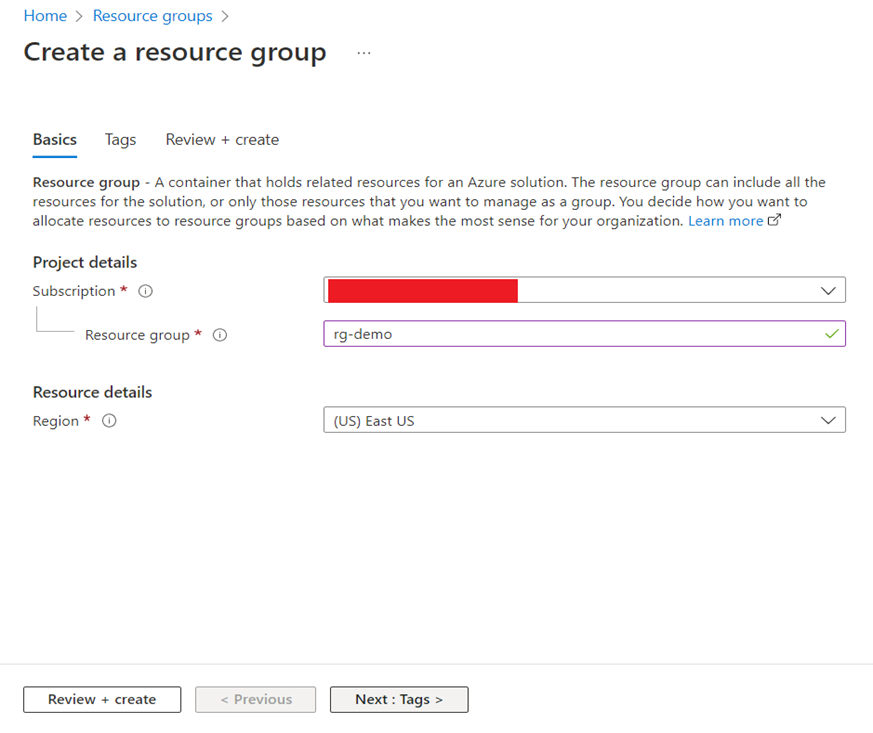This screenshot has width=873, height=733.
Task: Click the green validation checkmark on resource group
Action: (831, 333)
